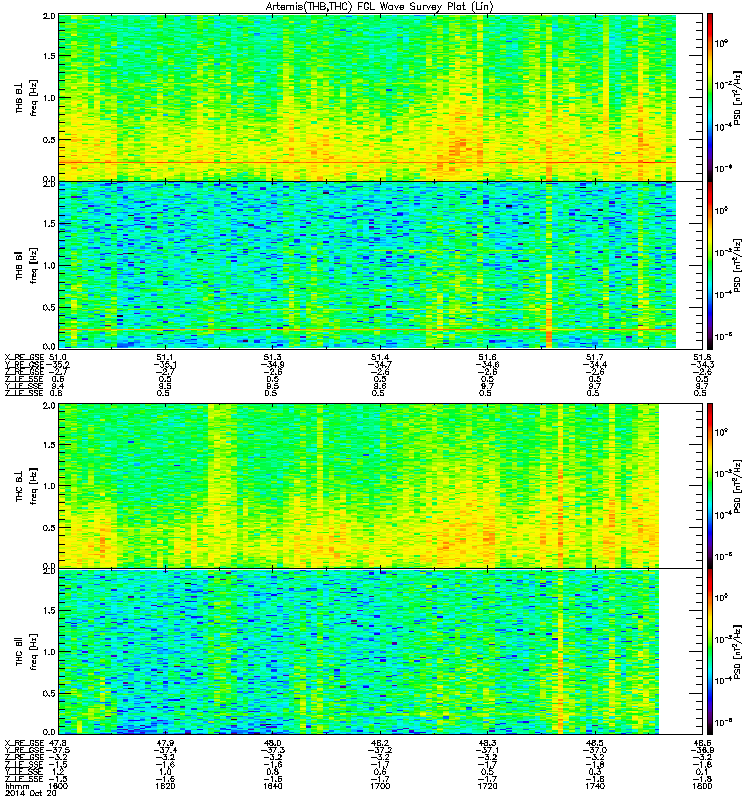Click the THB B-parallel freq [Hz] axis label

click(34, 265)
